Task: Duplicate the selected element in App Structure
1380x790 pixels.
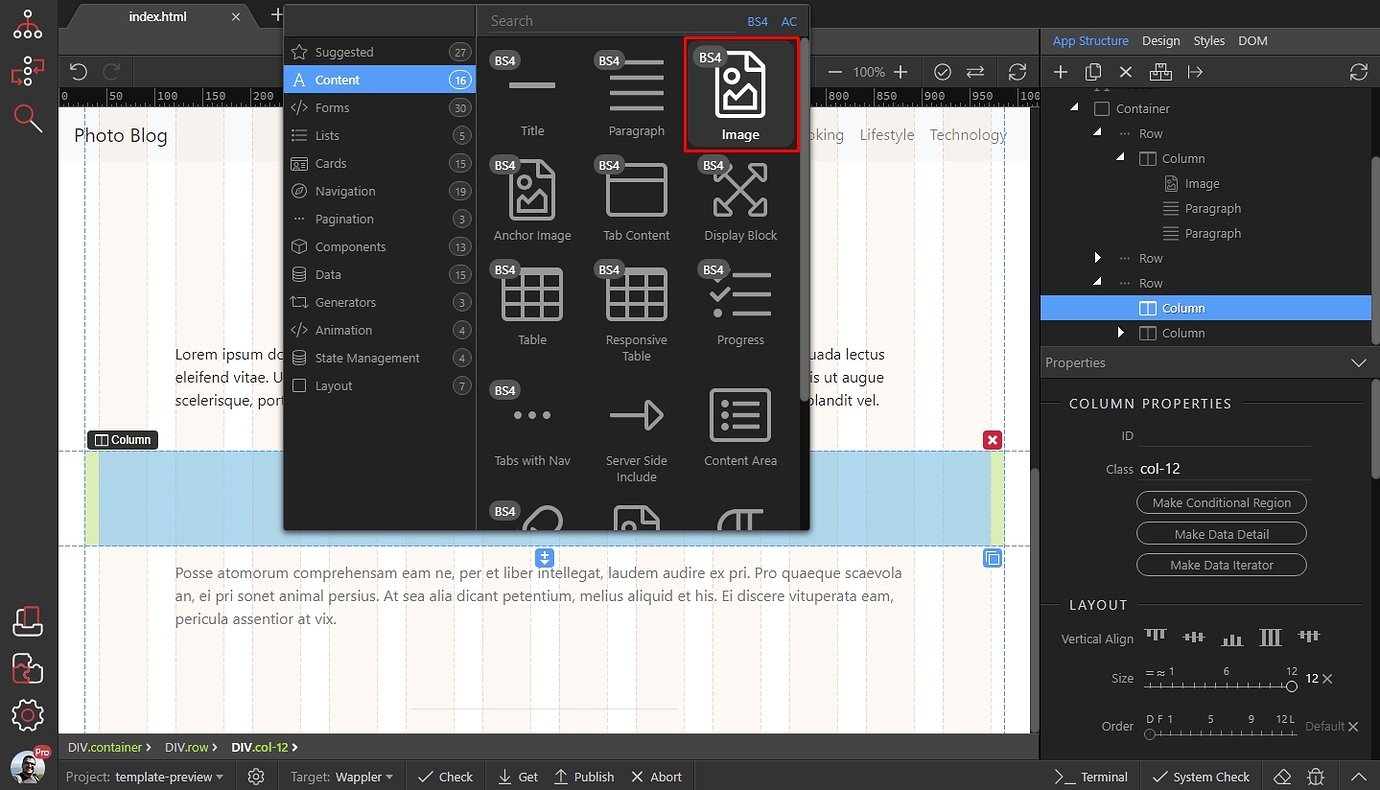Action: tap(1093, 71)
